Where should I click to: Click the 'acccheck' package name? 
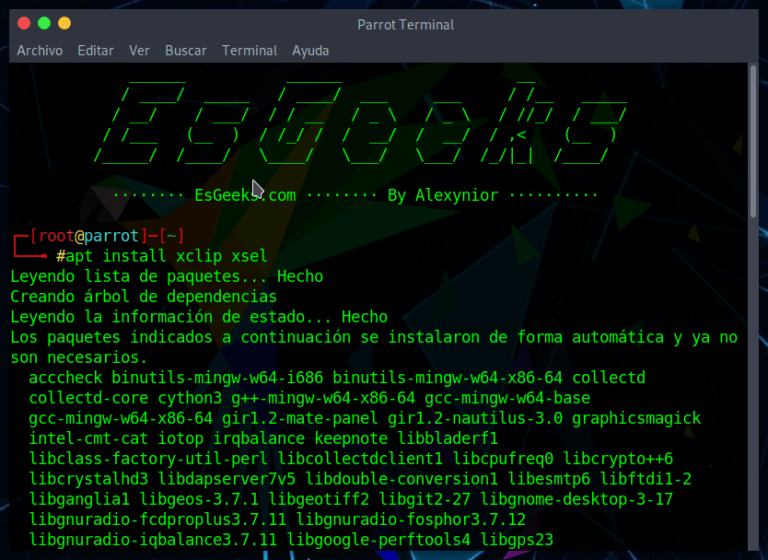pos(66,377)
